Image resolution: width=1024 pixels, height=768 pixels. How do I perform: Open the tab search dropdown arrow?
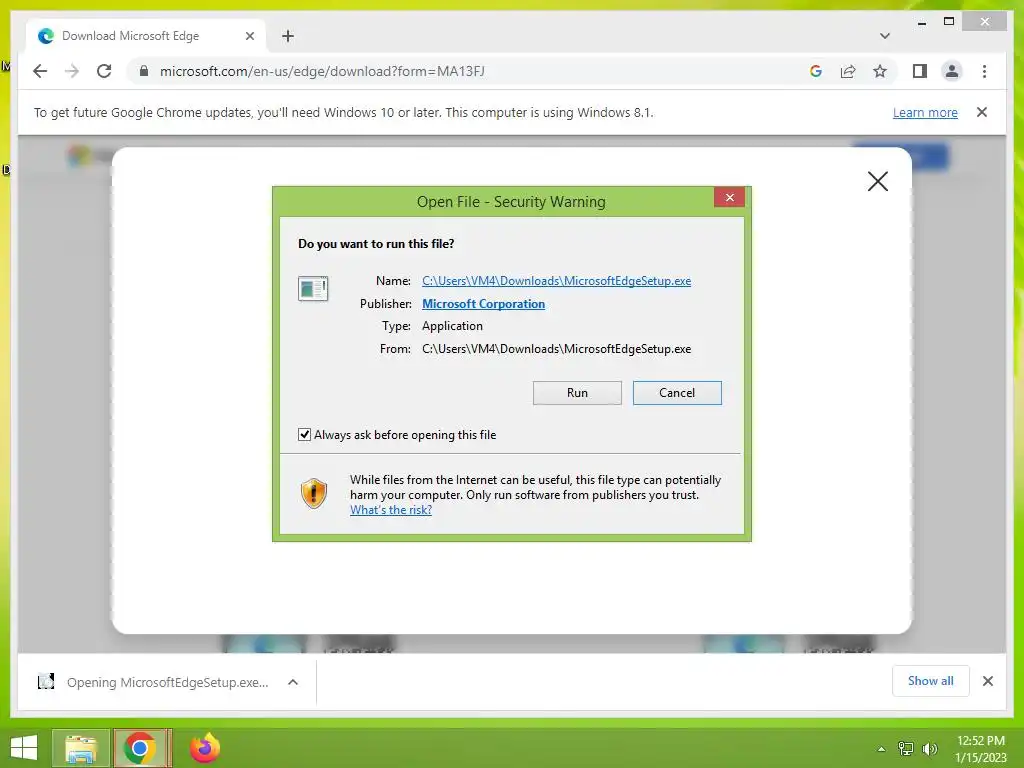pos(884,36)
